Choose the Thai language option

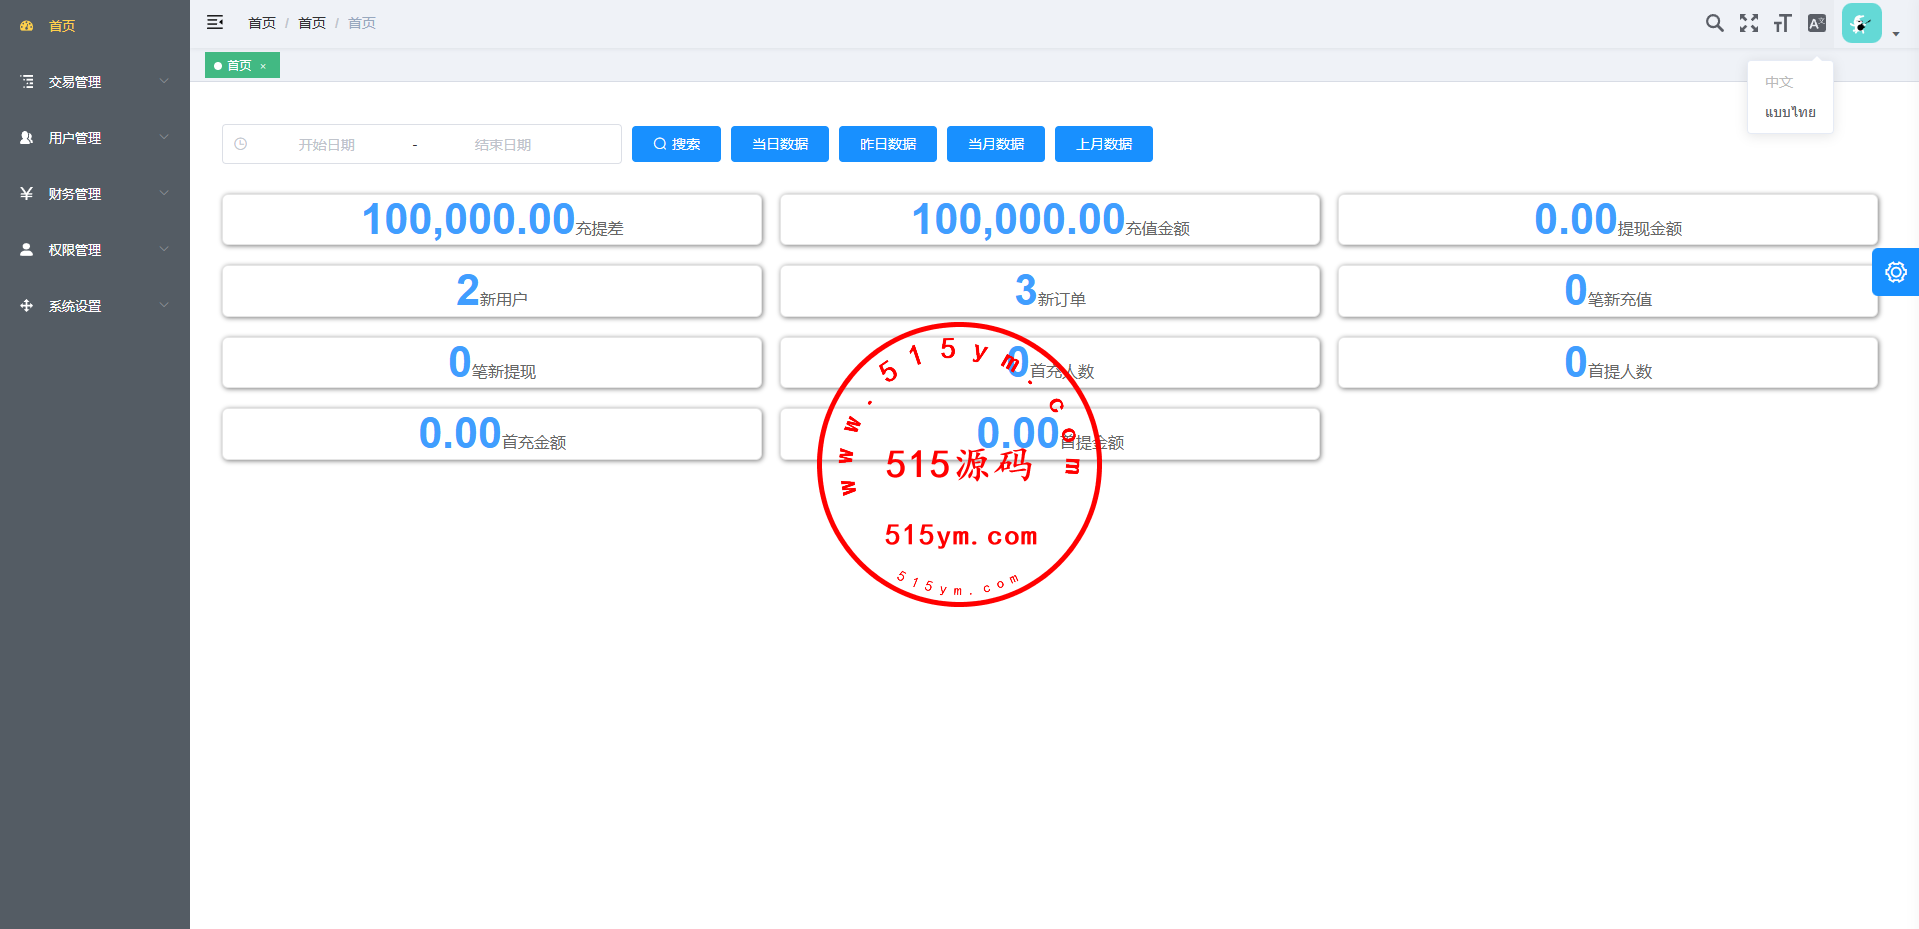pyautogui.click(x=1790, y=112)
